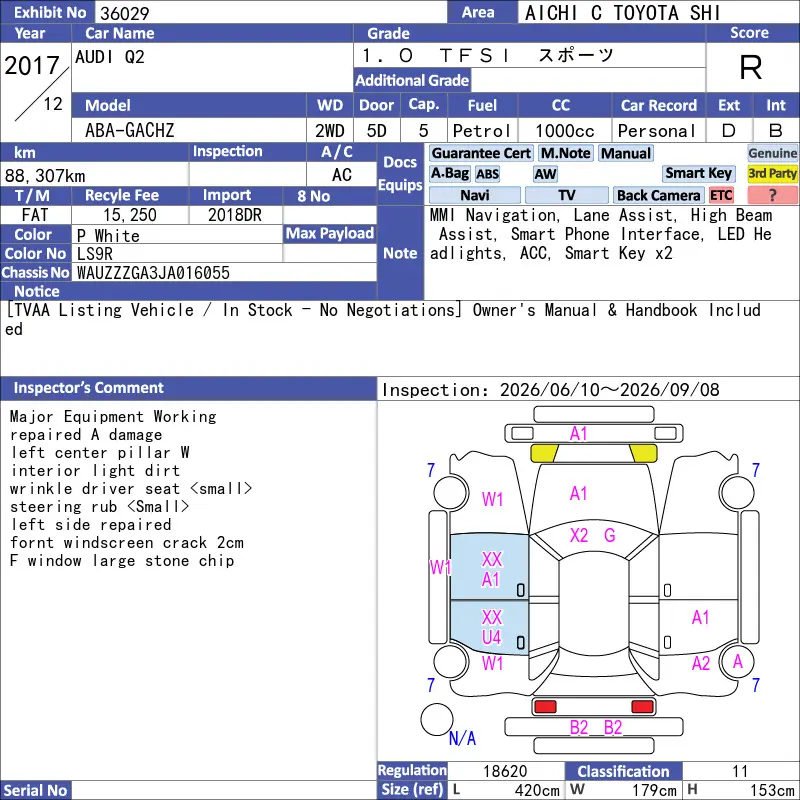The image size is (800, 800).
Task: Click the Guarantee Cert badge
Action: 481,153
